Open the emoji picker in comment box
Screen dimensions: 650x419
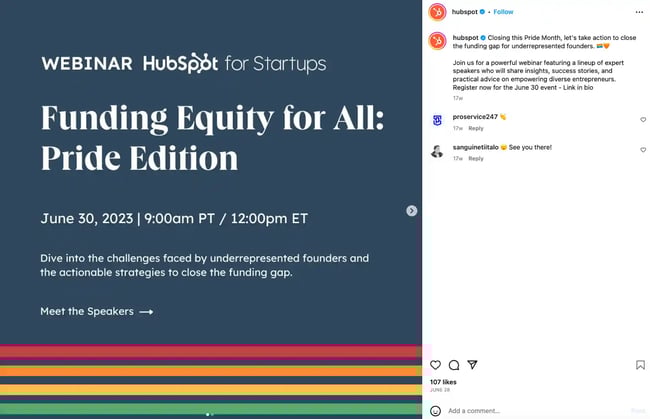[x=436, y=410]
